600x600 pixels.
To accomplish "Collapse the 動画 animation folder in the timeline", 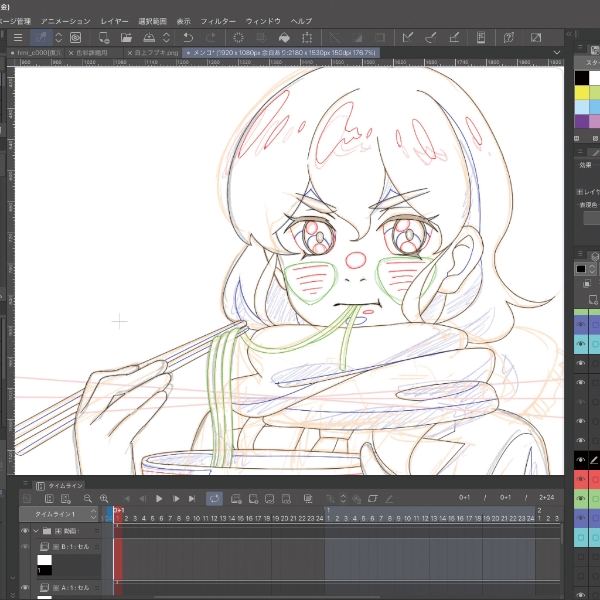I will (x=36, y=531).
